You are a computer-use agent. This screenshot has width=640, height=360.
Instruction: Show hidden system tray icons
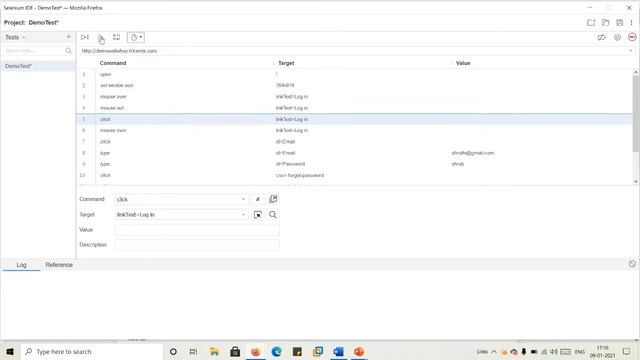[x=493, y=351]
